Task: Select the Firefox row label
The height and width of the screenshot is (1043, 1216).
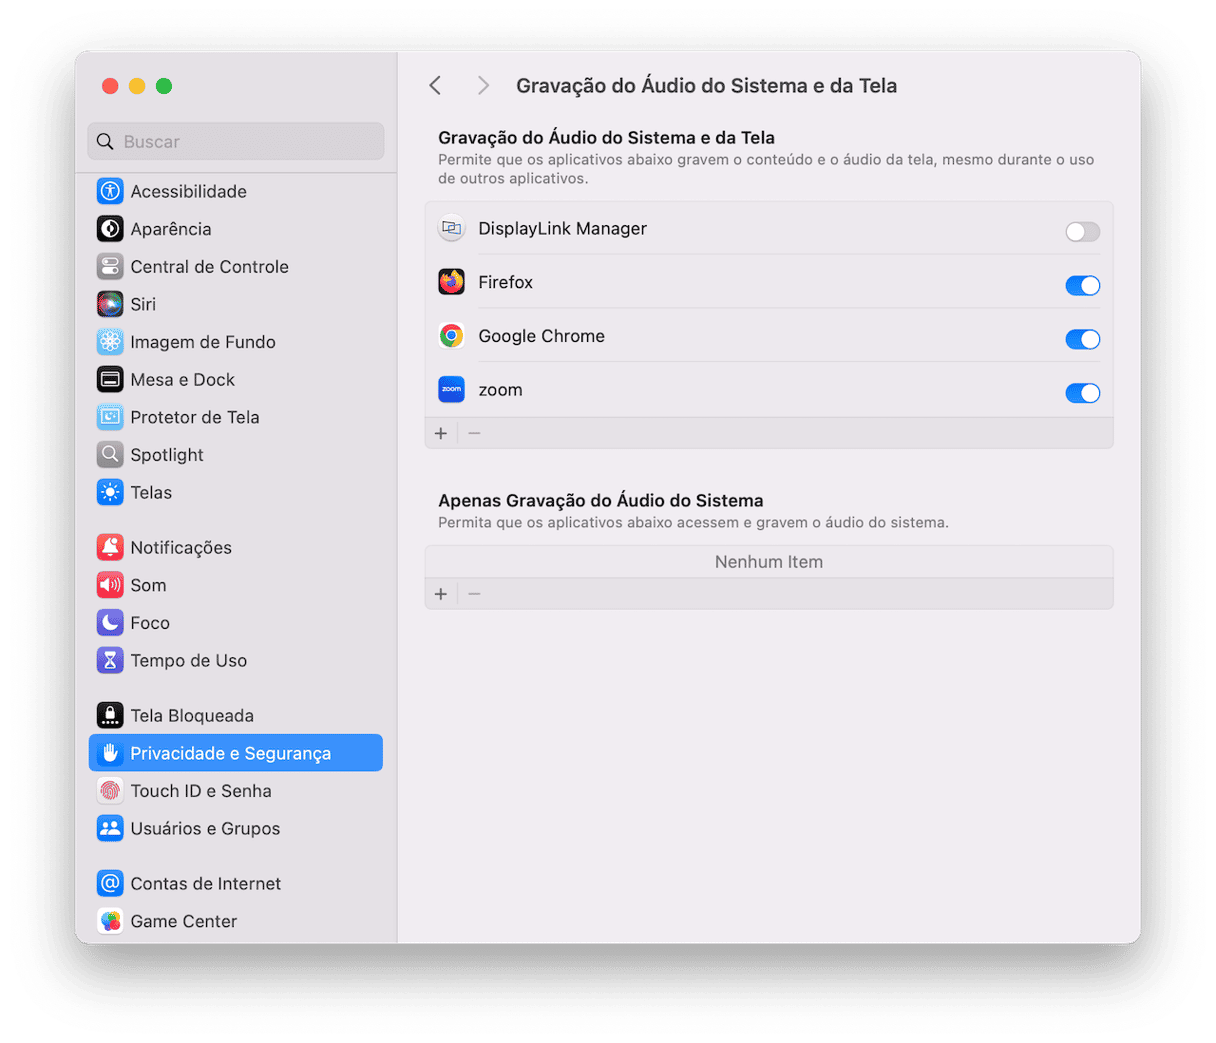Action: click(505, 283)
